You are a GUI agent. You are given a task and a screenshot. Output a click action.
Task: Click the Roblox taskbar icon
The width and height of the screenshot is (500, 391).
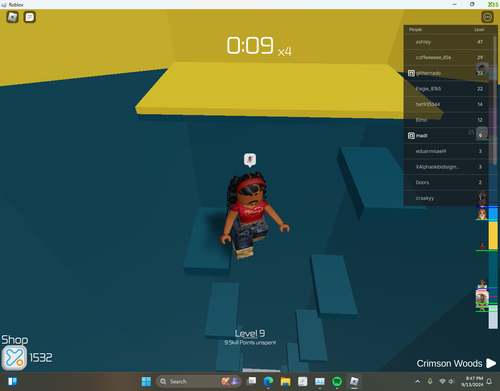pyautogui.click(x=354, y=381)
